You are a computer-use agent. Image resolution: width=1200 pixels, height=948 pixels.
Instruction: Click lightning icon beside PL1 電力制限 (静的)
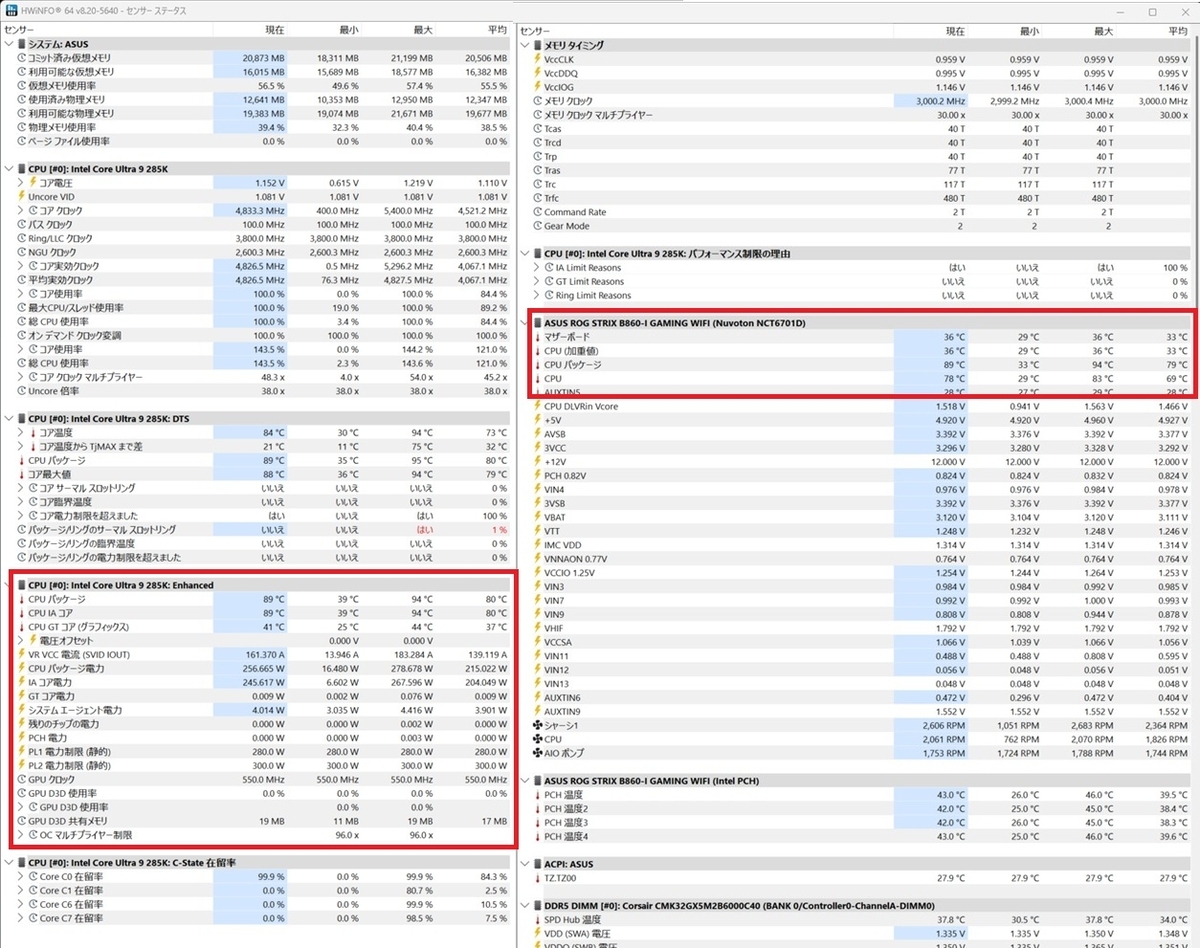click(22, 752)
